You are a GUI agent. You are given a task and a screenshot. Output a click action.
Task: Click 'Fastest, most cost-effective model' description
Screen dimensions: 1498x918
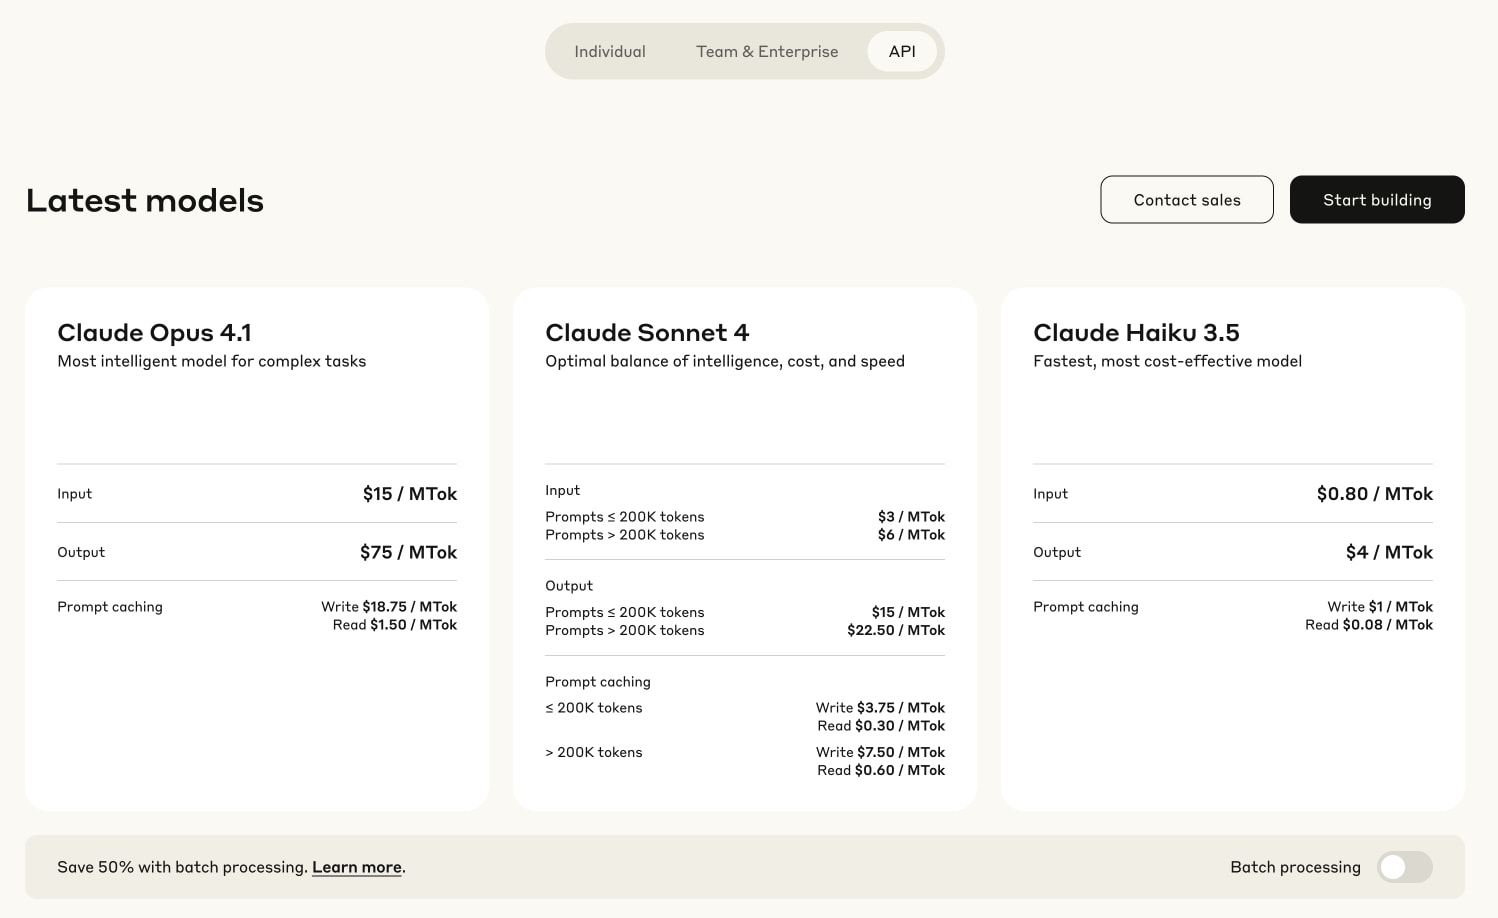coord(1167,361)
